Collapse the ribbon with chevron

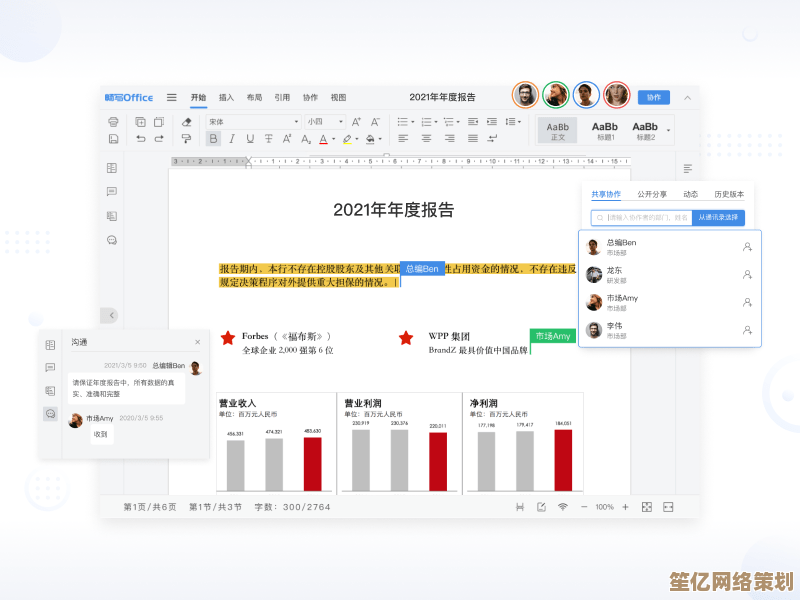[687, 97]
